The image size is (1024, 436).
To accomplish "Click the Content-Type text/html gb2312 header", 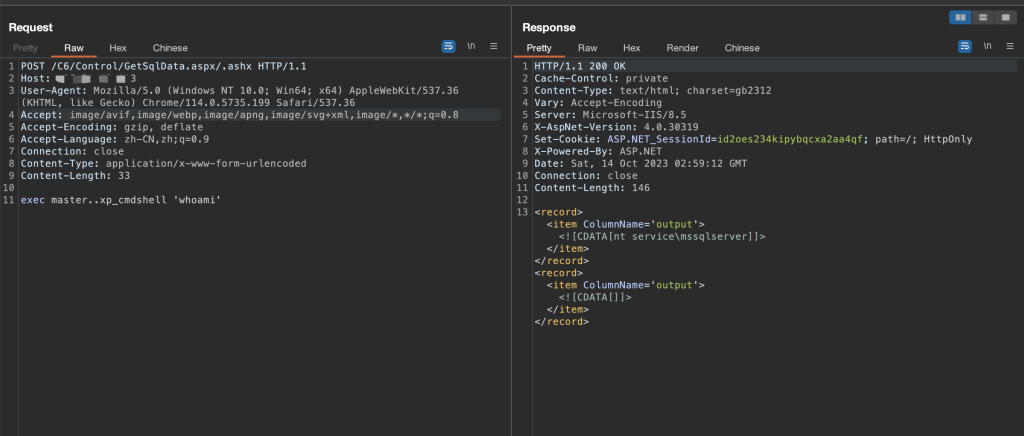I will [x=652, y=91].
